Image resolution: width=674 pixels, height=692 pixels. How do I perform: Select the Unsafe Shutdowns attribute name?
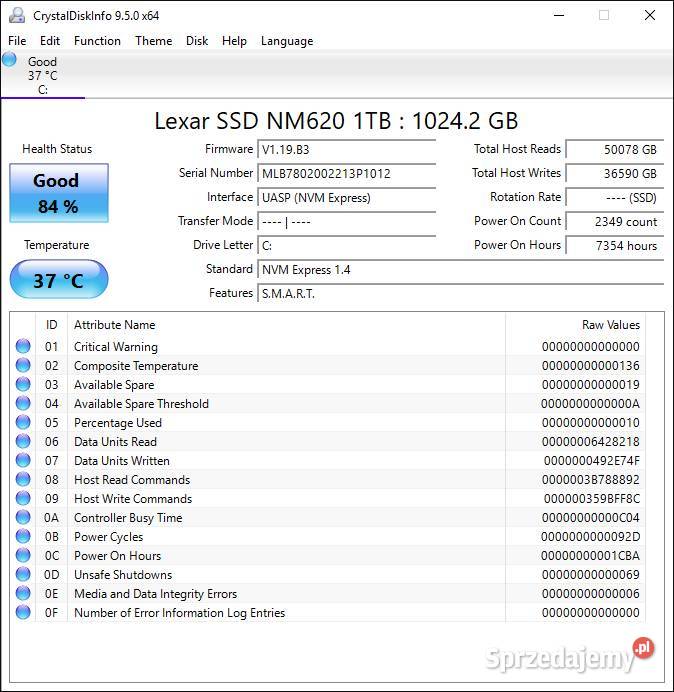123,575
